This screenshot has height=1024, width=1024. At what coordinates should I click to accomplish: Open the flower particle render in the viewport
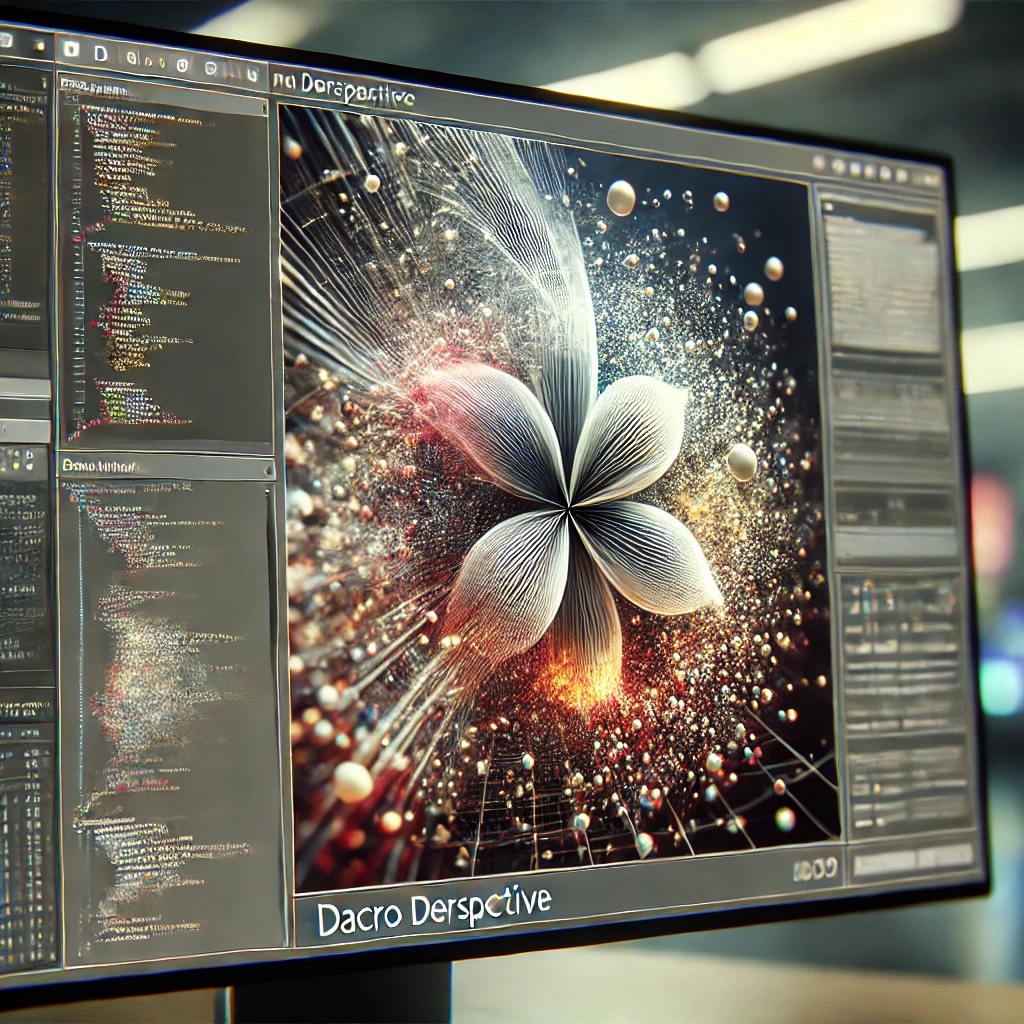click(560, 498)
